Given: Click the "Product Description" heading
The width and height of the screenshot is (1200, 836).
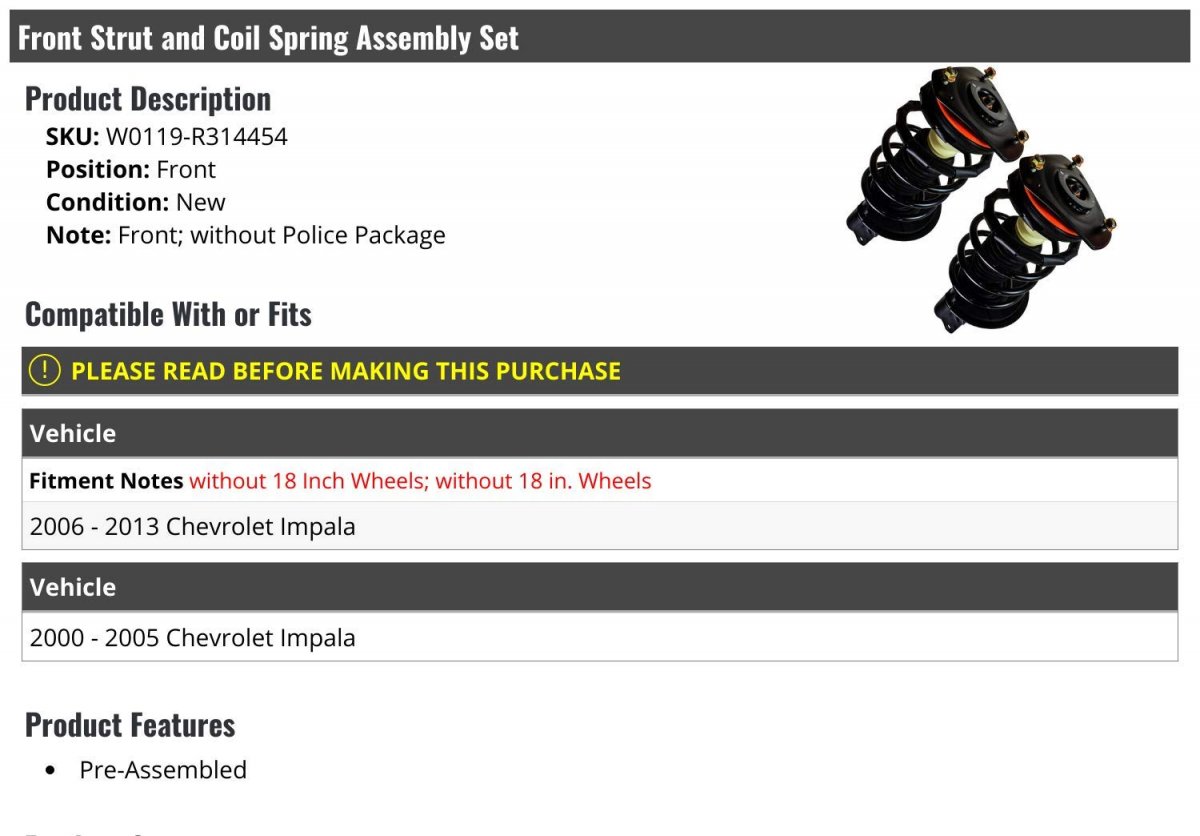Looking at the screenshot, I should pos(148,99).
